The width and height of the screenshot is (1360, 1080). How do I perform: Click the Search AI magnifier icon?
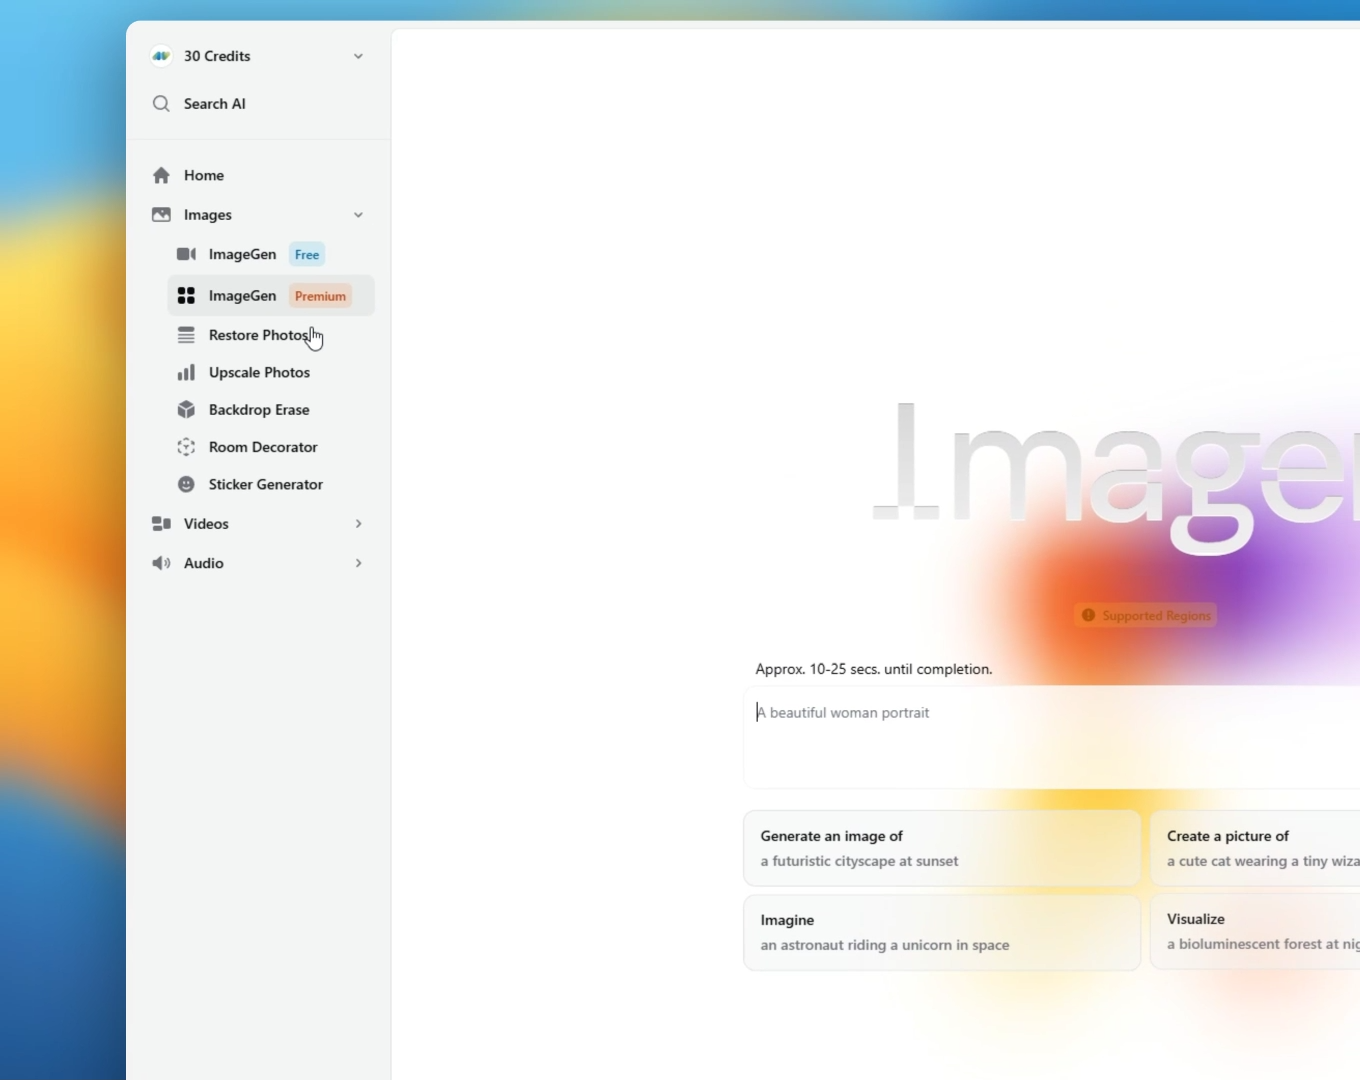tap(161, 104)
